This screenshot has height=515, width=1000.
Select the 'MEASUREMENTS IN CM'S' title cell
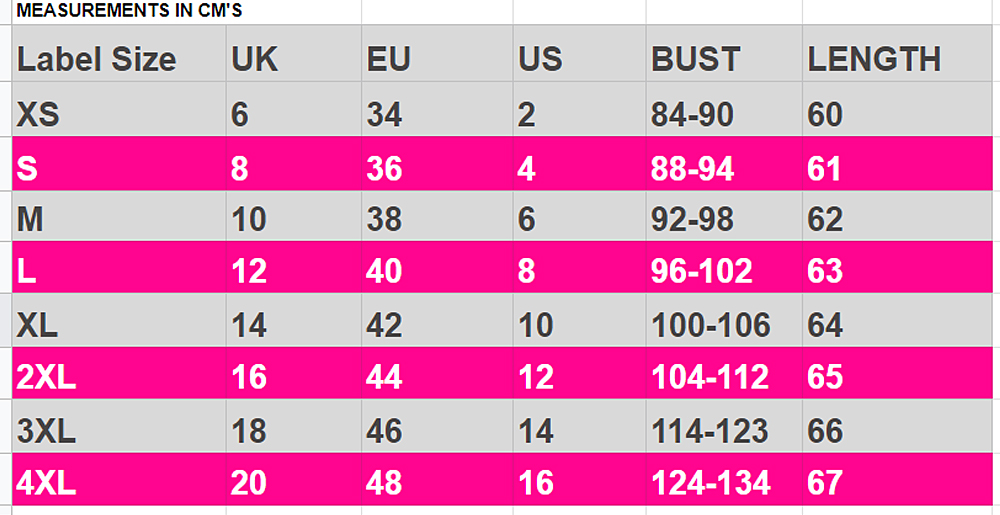pyautogui.click(x=130, y=11)
